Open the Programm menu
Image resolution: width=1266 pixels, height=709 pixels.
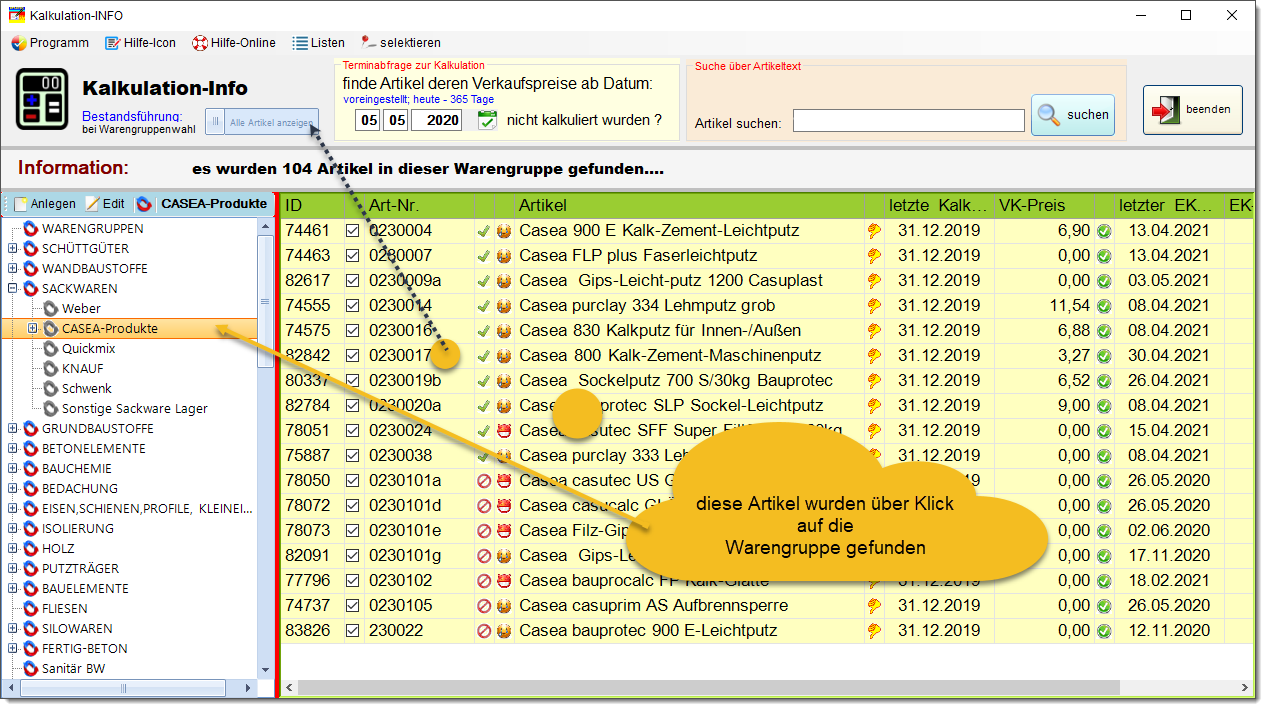[x=50, y=43]
